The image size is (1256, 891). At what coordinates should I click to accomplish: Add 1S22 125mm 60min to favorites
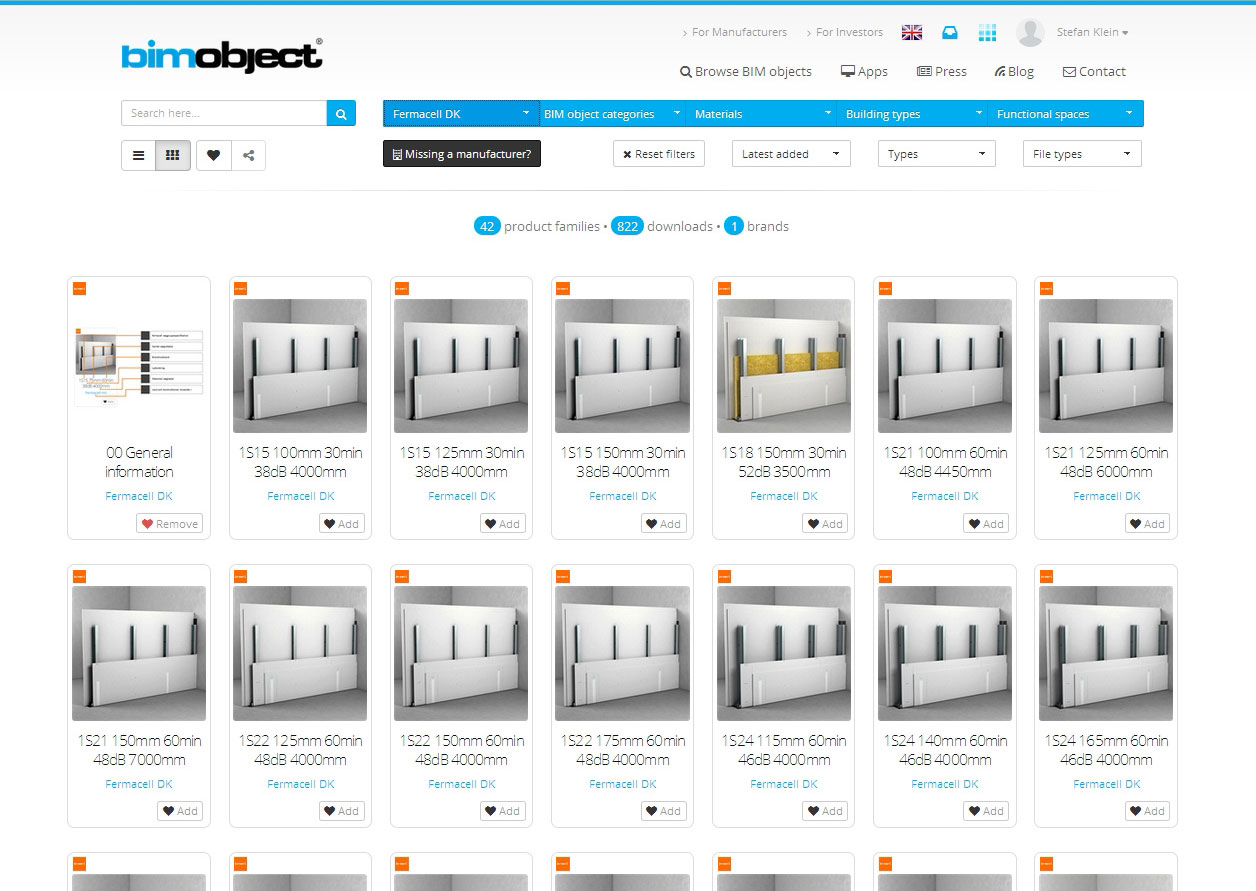pos(341,811)
